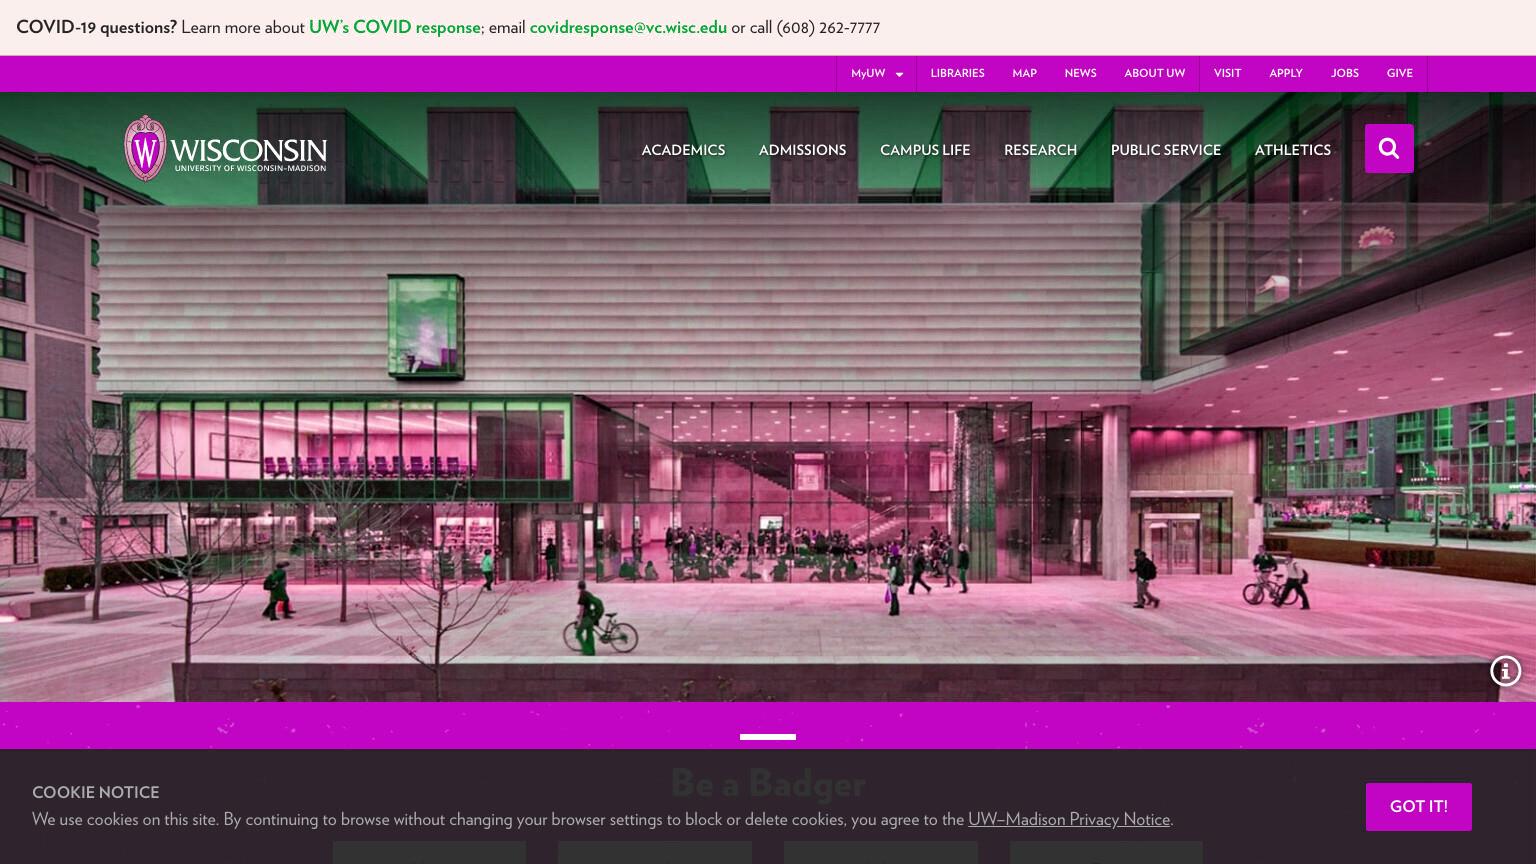Click the covidresponse@vc.wisc.edu email link
The width and height of the screenshot is (1536, 864).
pyautogui.click(x=628, y=27)
